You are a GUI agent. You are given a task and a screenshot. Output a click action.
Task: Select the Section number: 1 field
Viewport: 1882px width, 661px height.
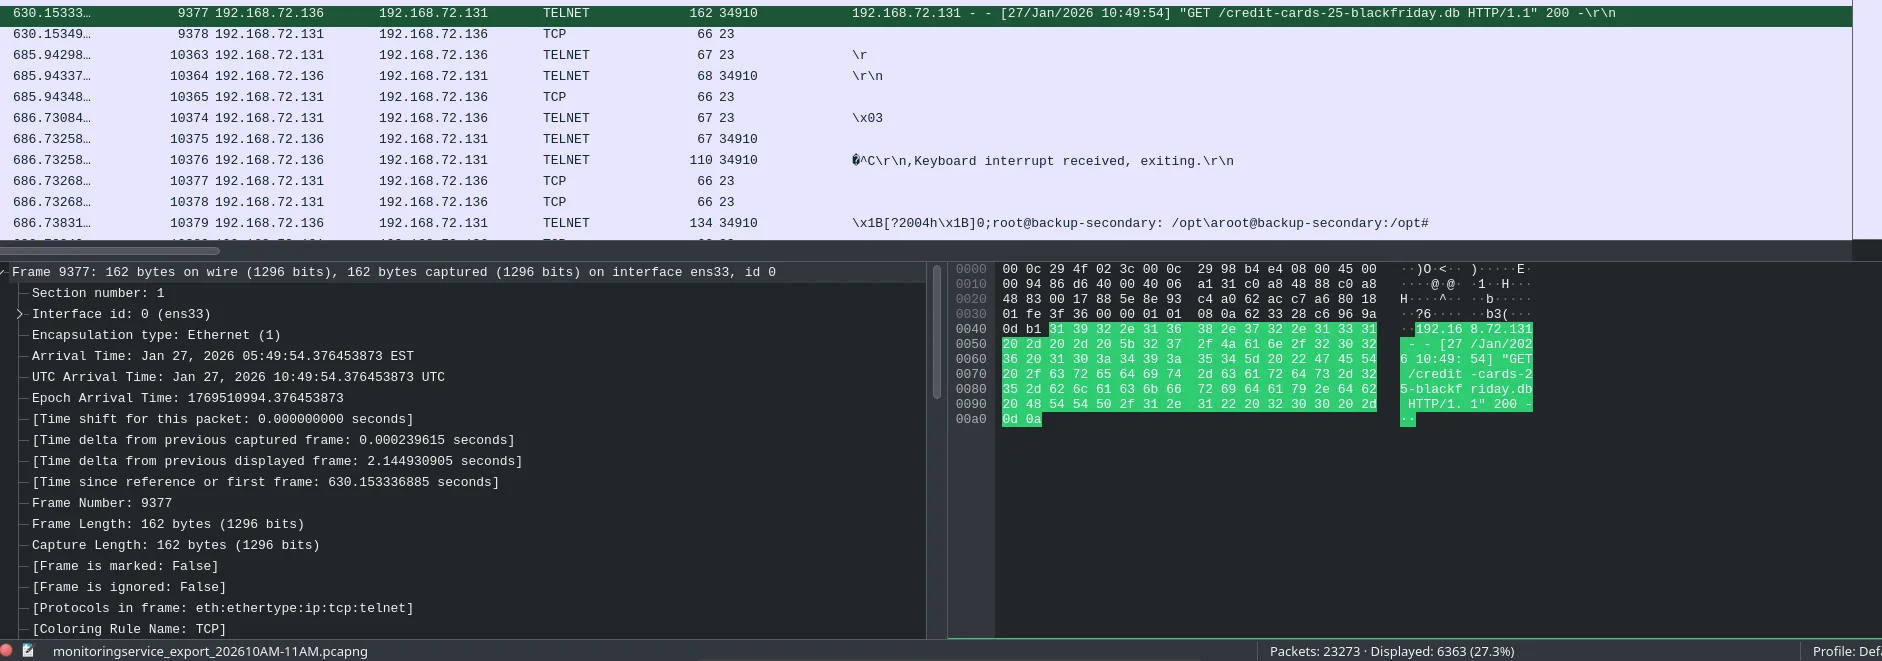[x=98, y=293]
